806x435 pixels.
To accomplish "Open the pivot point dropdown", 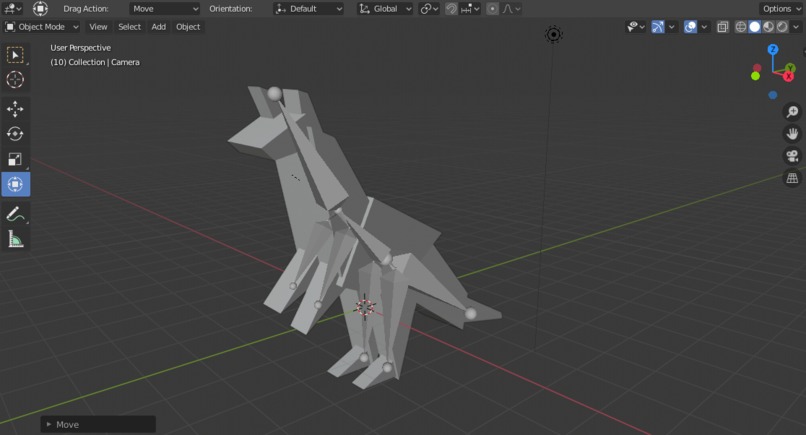I will [x=429, y=9].
